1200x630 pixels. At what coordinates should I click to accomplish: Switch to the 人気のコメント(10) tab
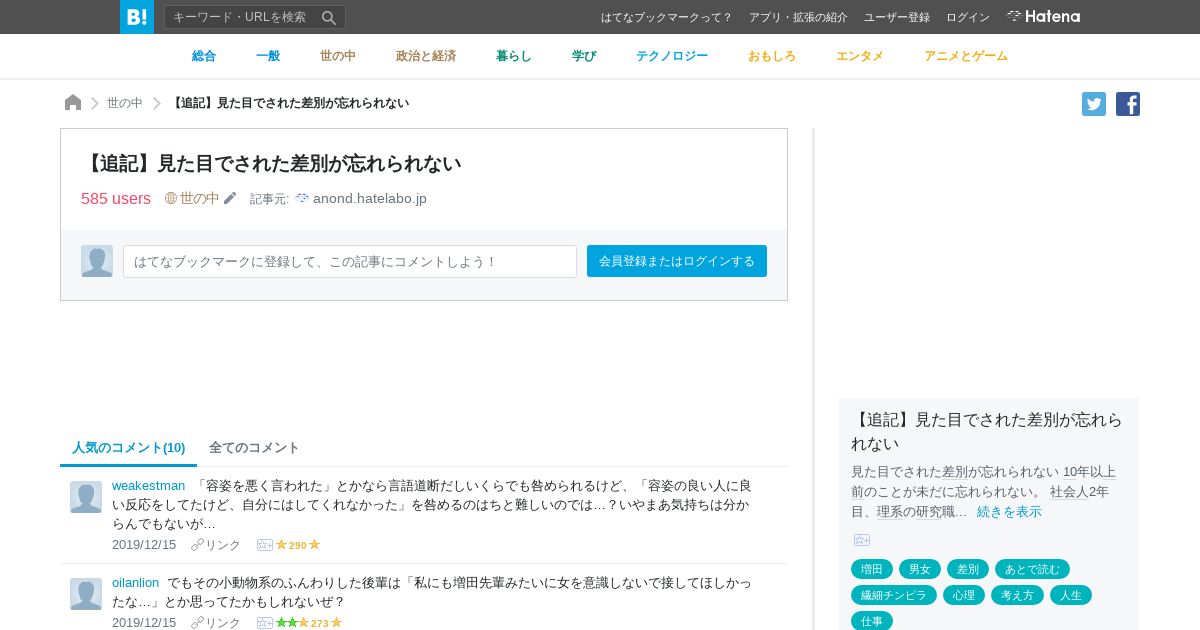tap(129, 447)
